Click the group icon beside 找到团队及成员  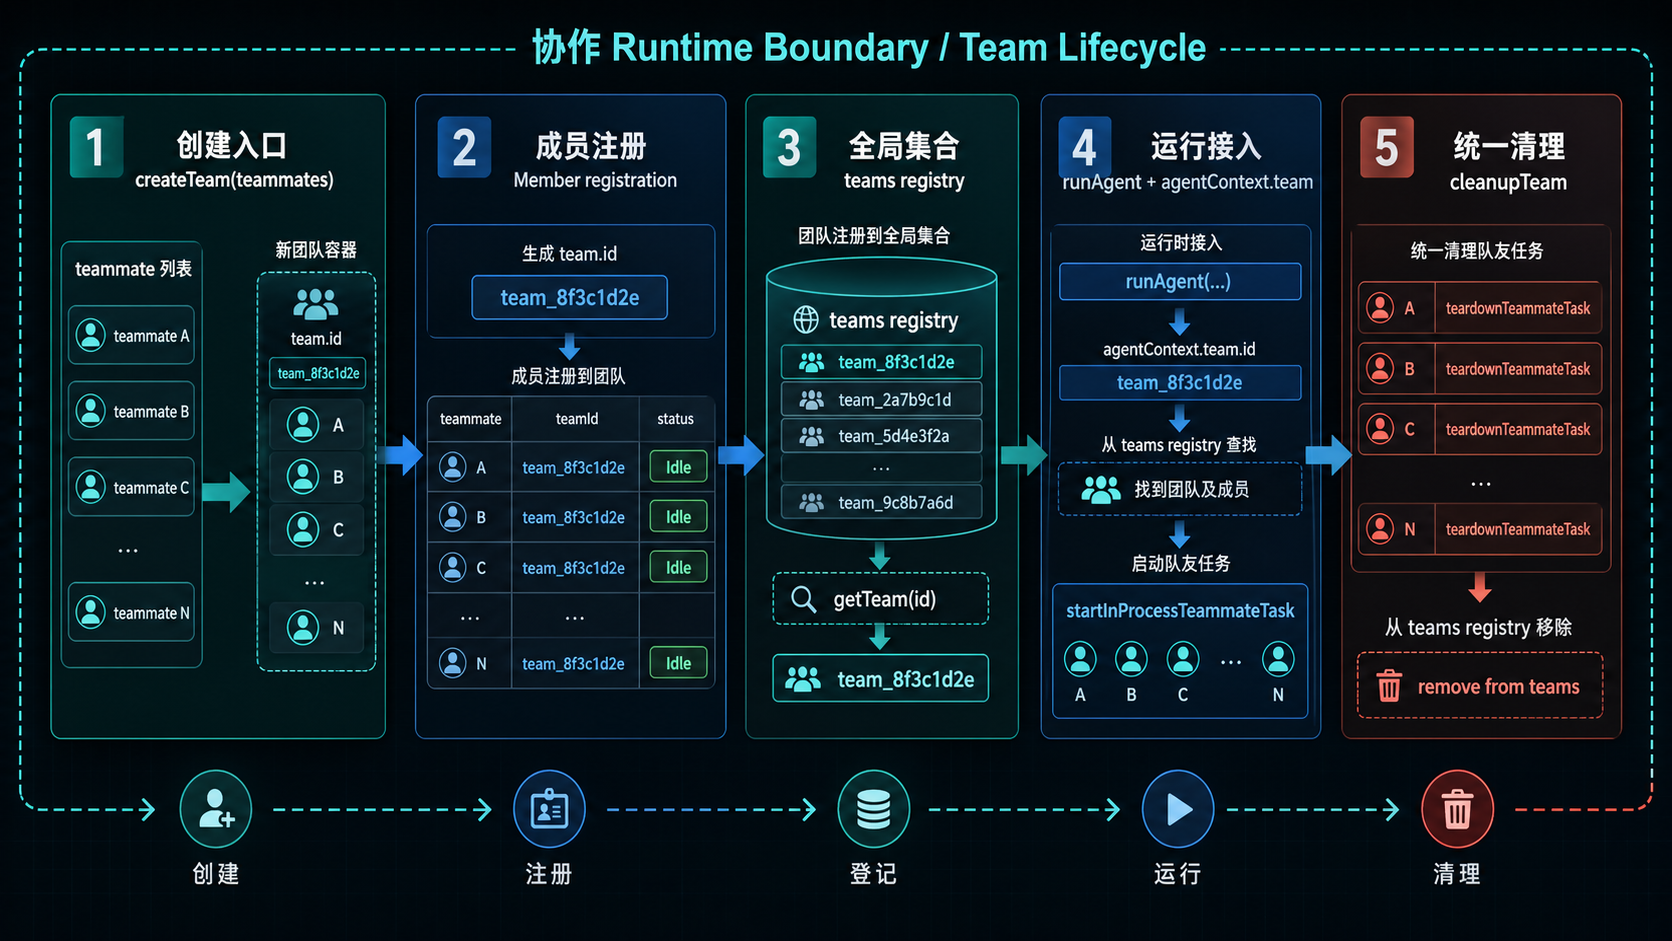[x=1101, y=489]
